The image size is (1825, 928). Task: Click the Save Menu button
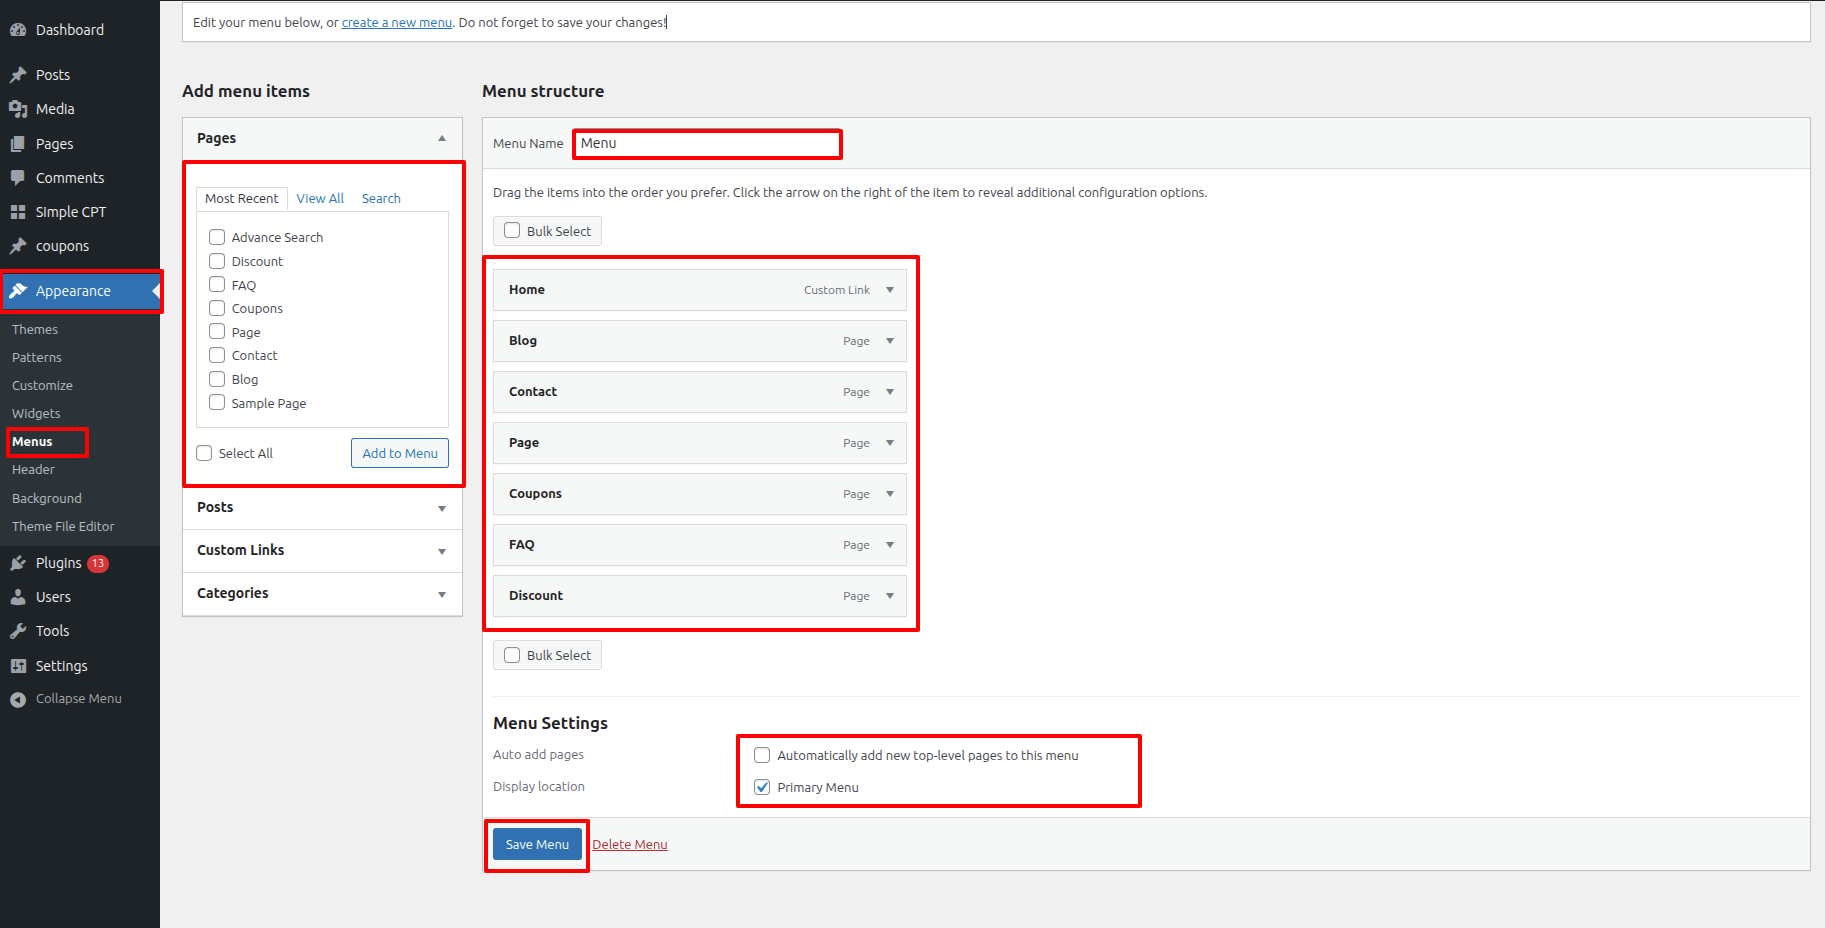[537, 844]
